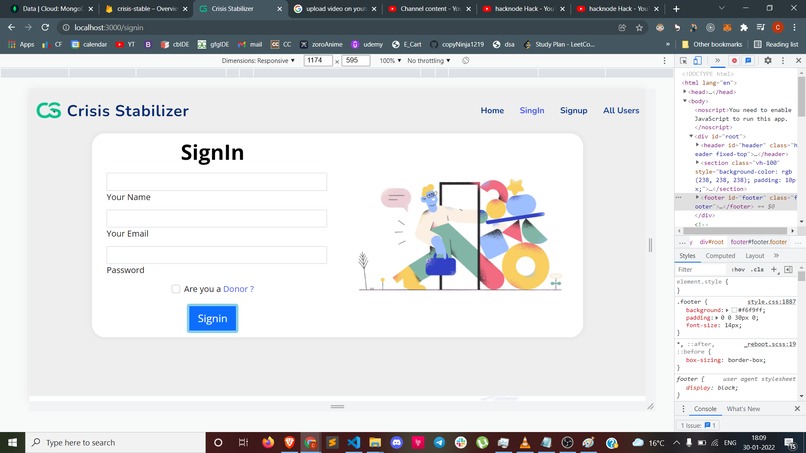Click the rotate screen icon
The width and height of the screenshot is (806, 453).
(x=466, y=61)
